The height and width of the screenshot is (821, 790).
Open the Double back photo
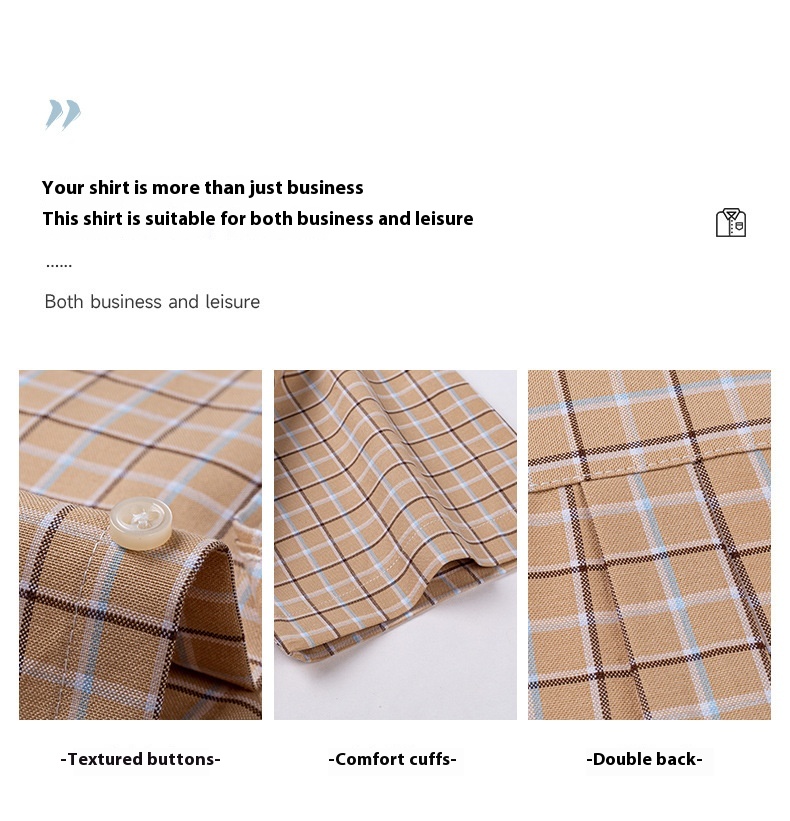click(649, 545)
